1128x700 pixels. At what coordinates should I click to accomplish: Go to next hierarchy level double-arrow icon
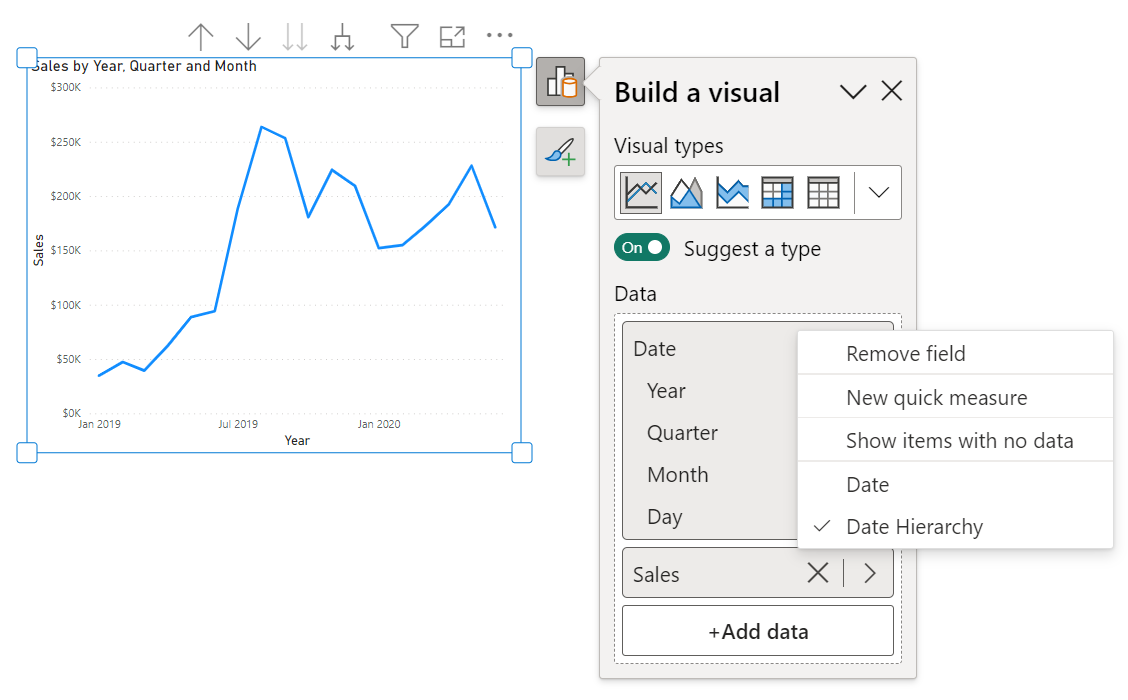[295, 37]
